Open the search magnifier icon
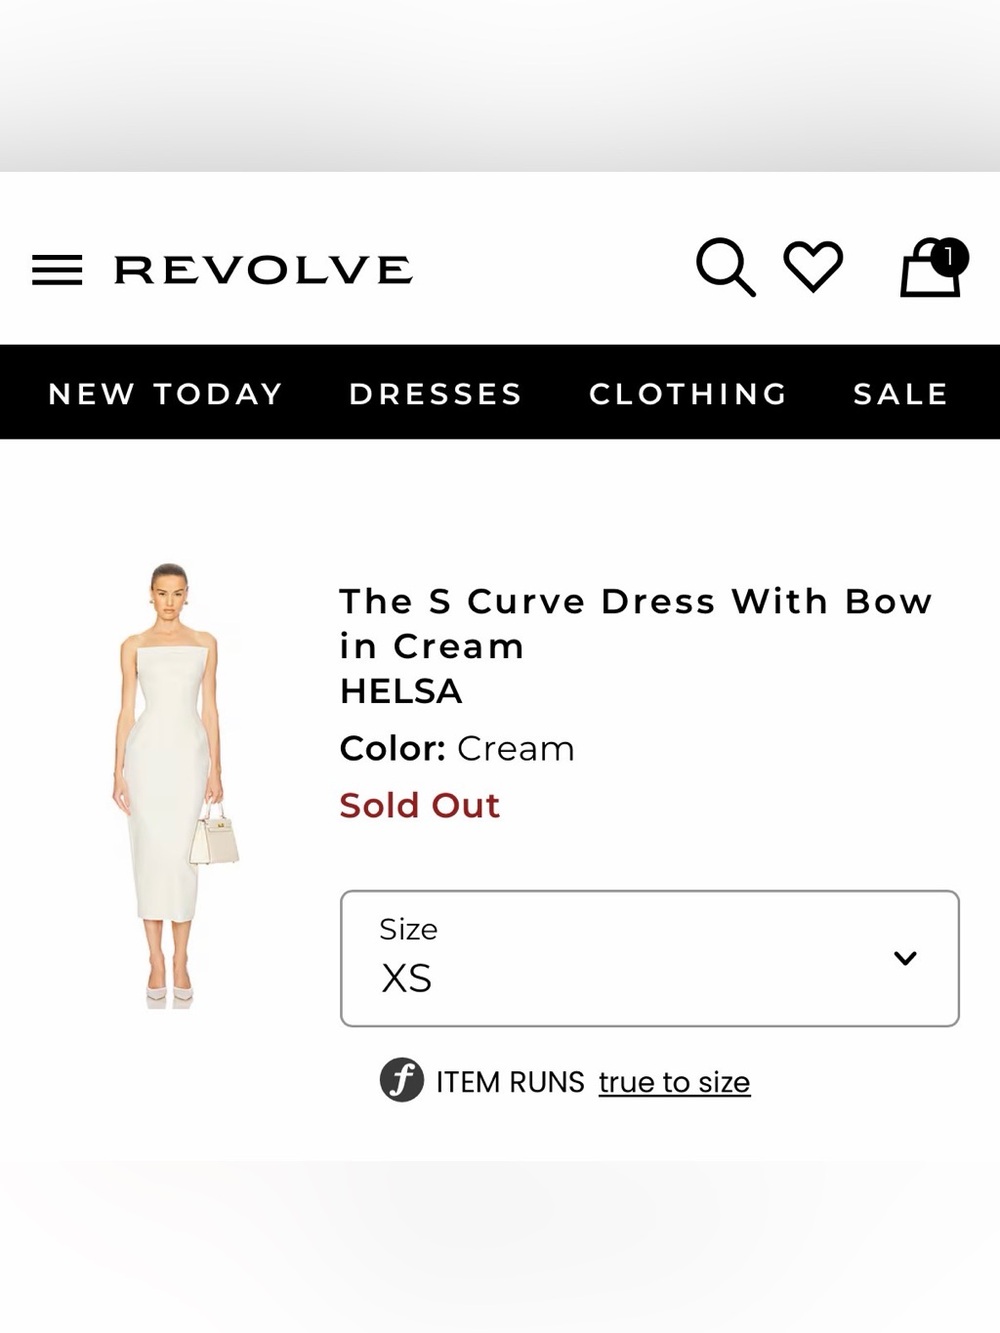The image size is (1000, 1333). pyautogui.click(x=726, y=267)
